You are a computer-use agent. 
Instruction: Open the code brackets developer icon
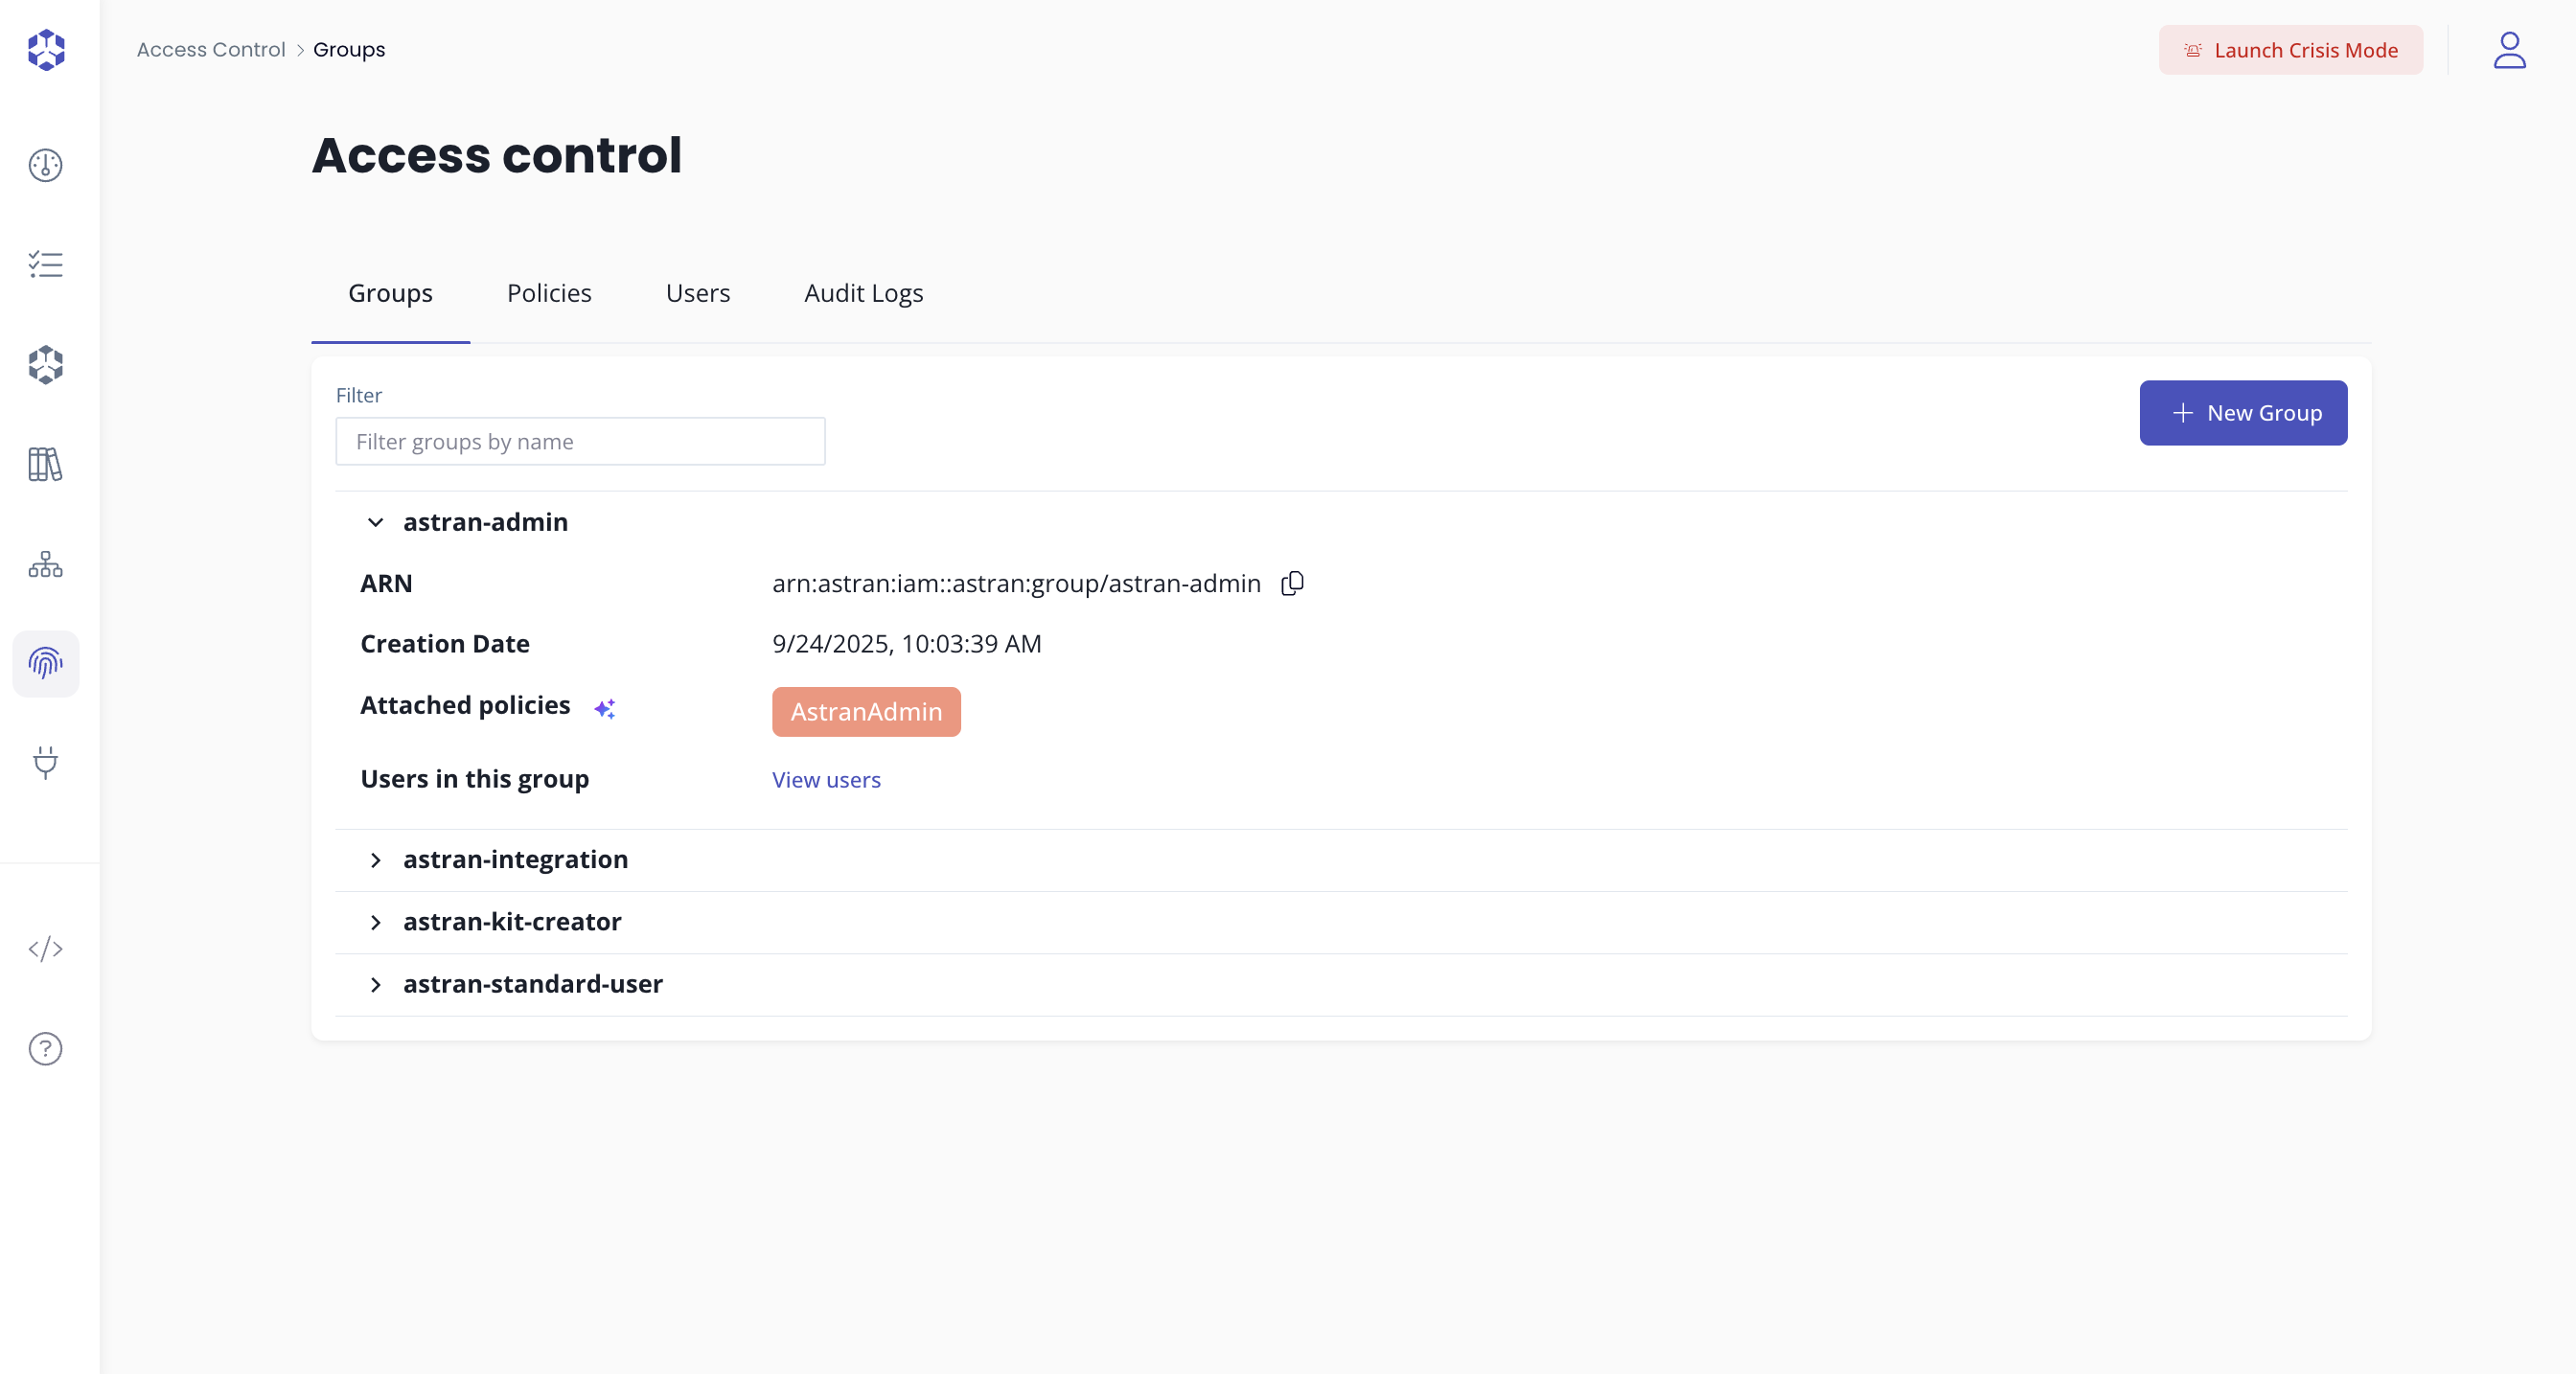tap(46, 948)
